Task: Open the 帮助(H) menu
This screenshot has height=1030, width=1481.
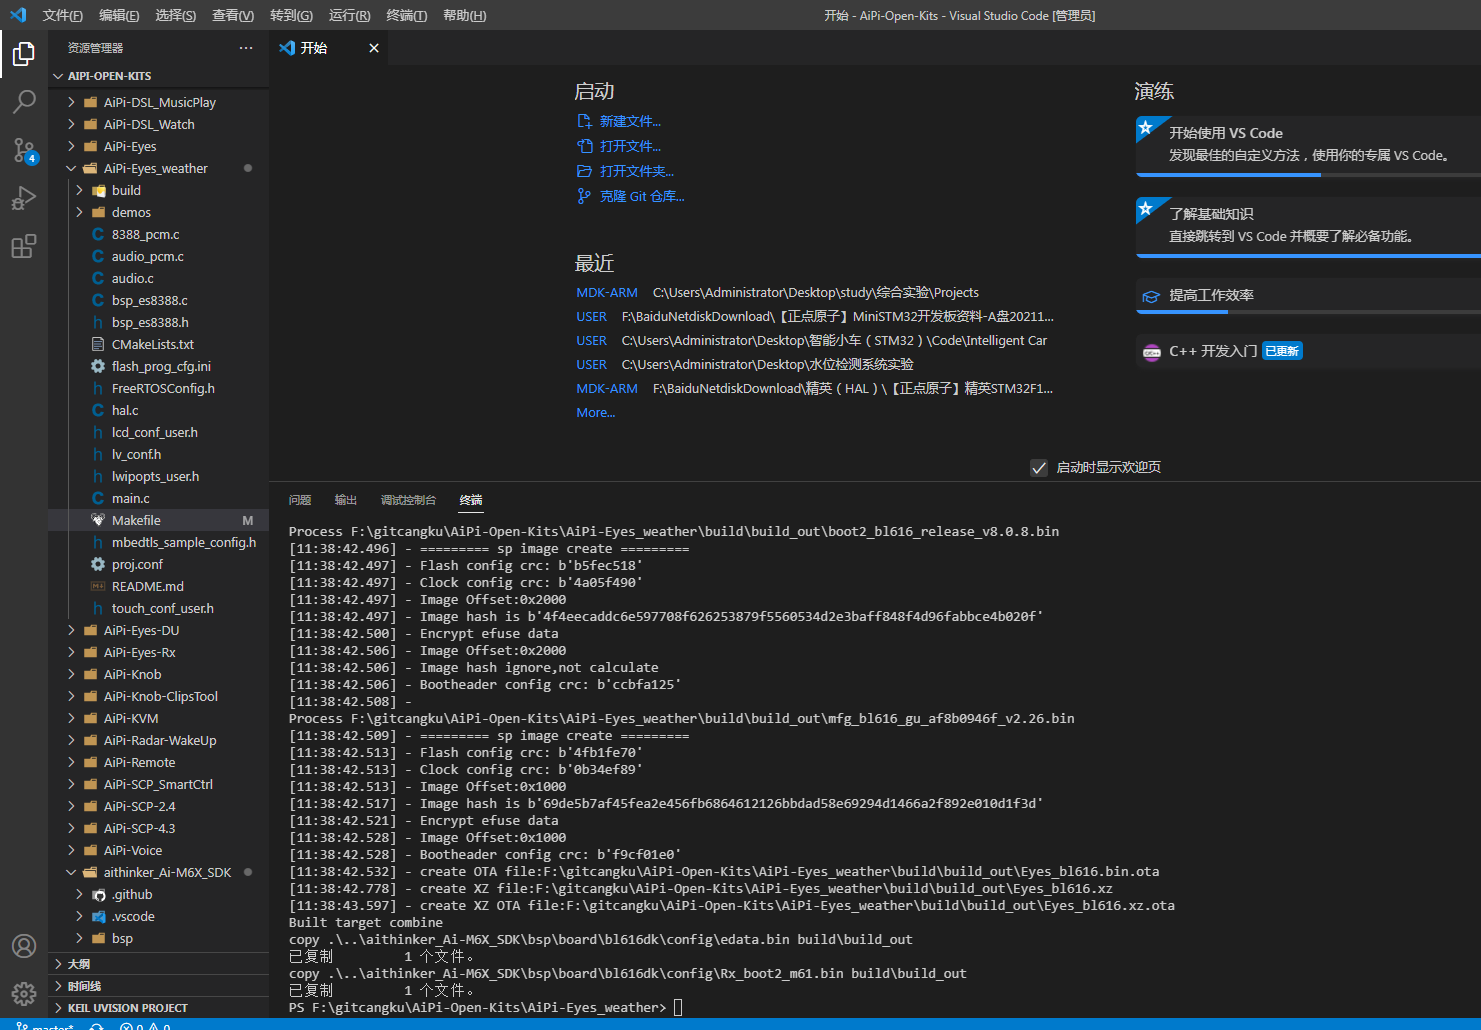Action: coord(464,15)
